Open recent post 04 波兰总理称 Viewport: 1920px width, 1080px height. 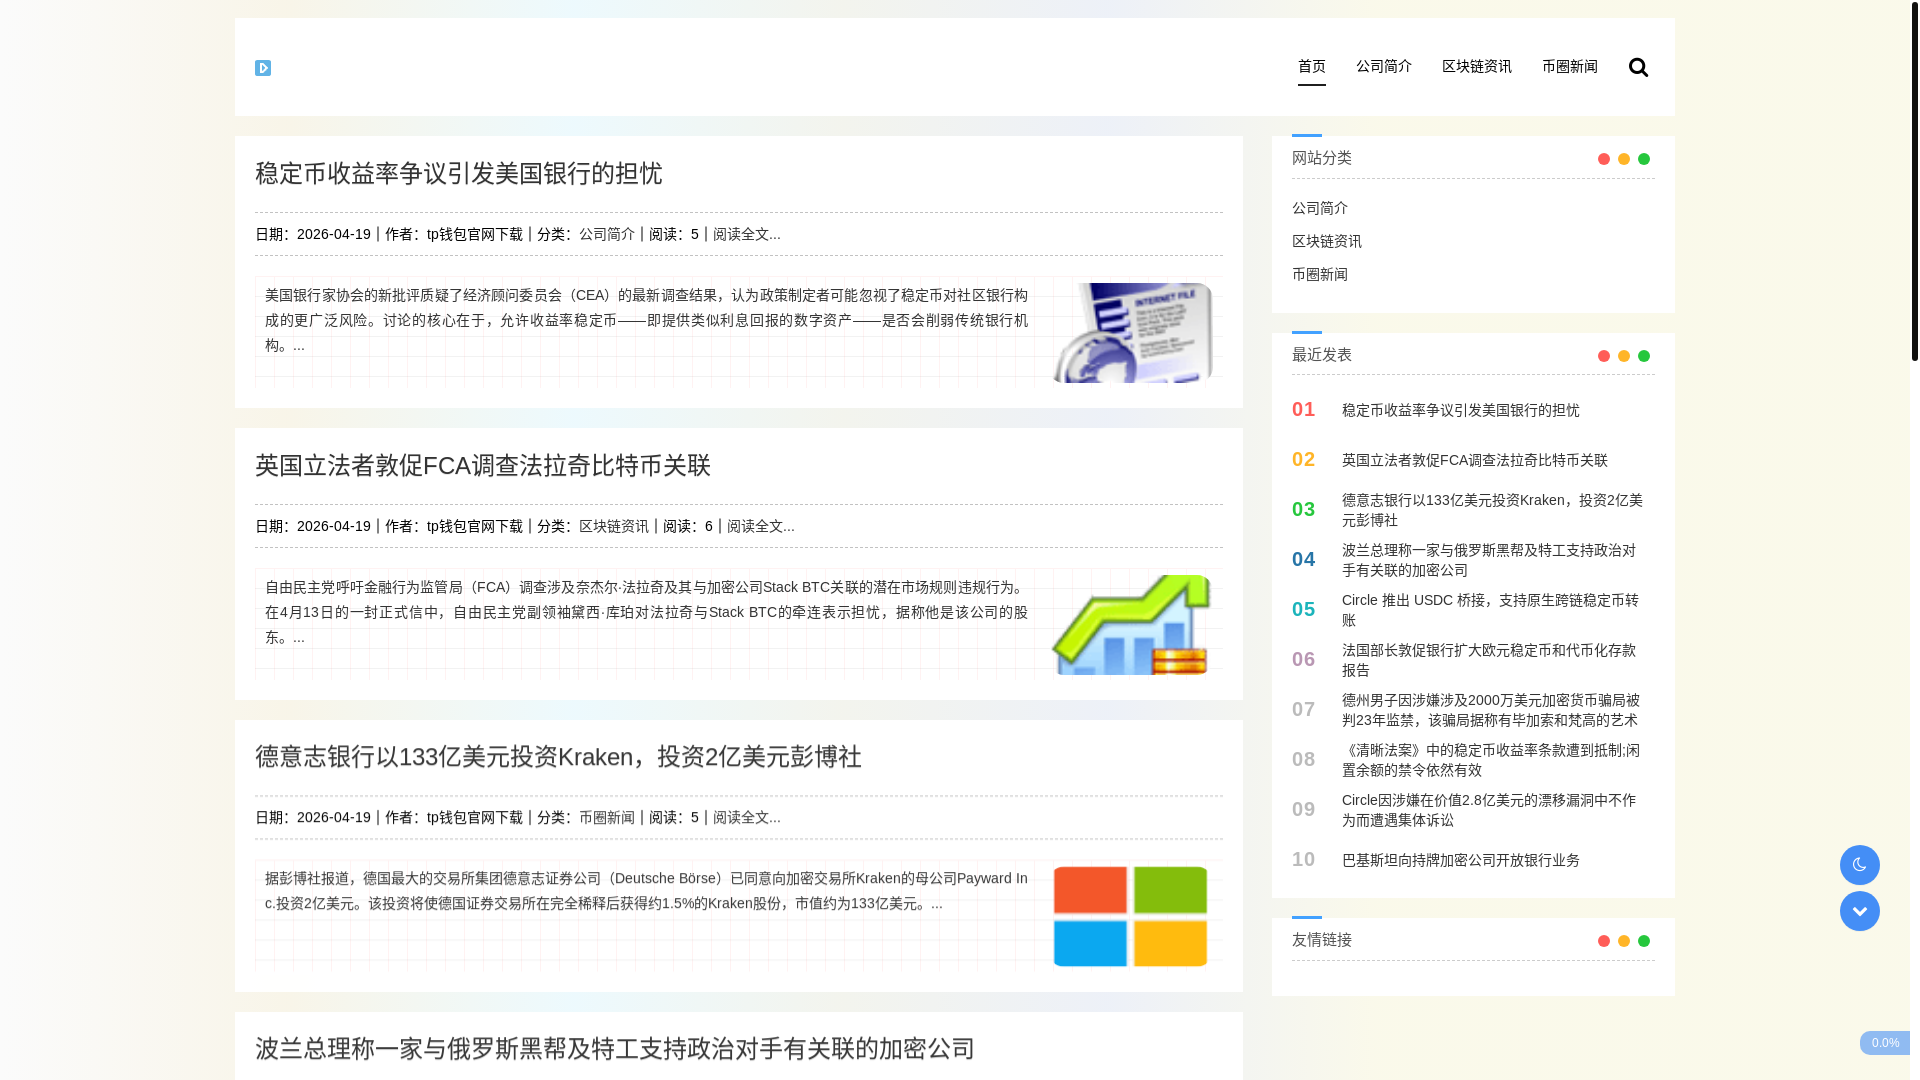pos(1489,560)
